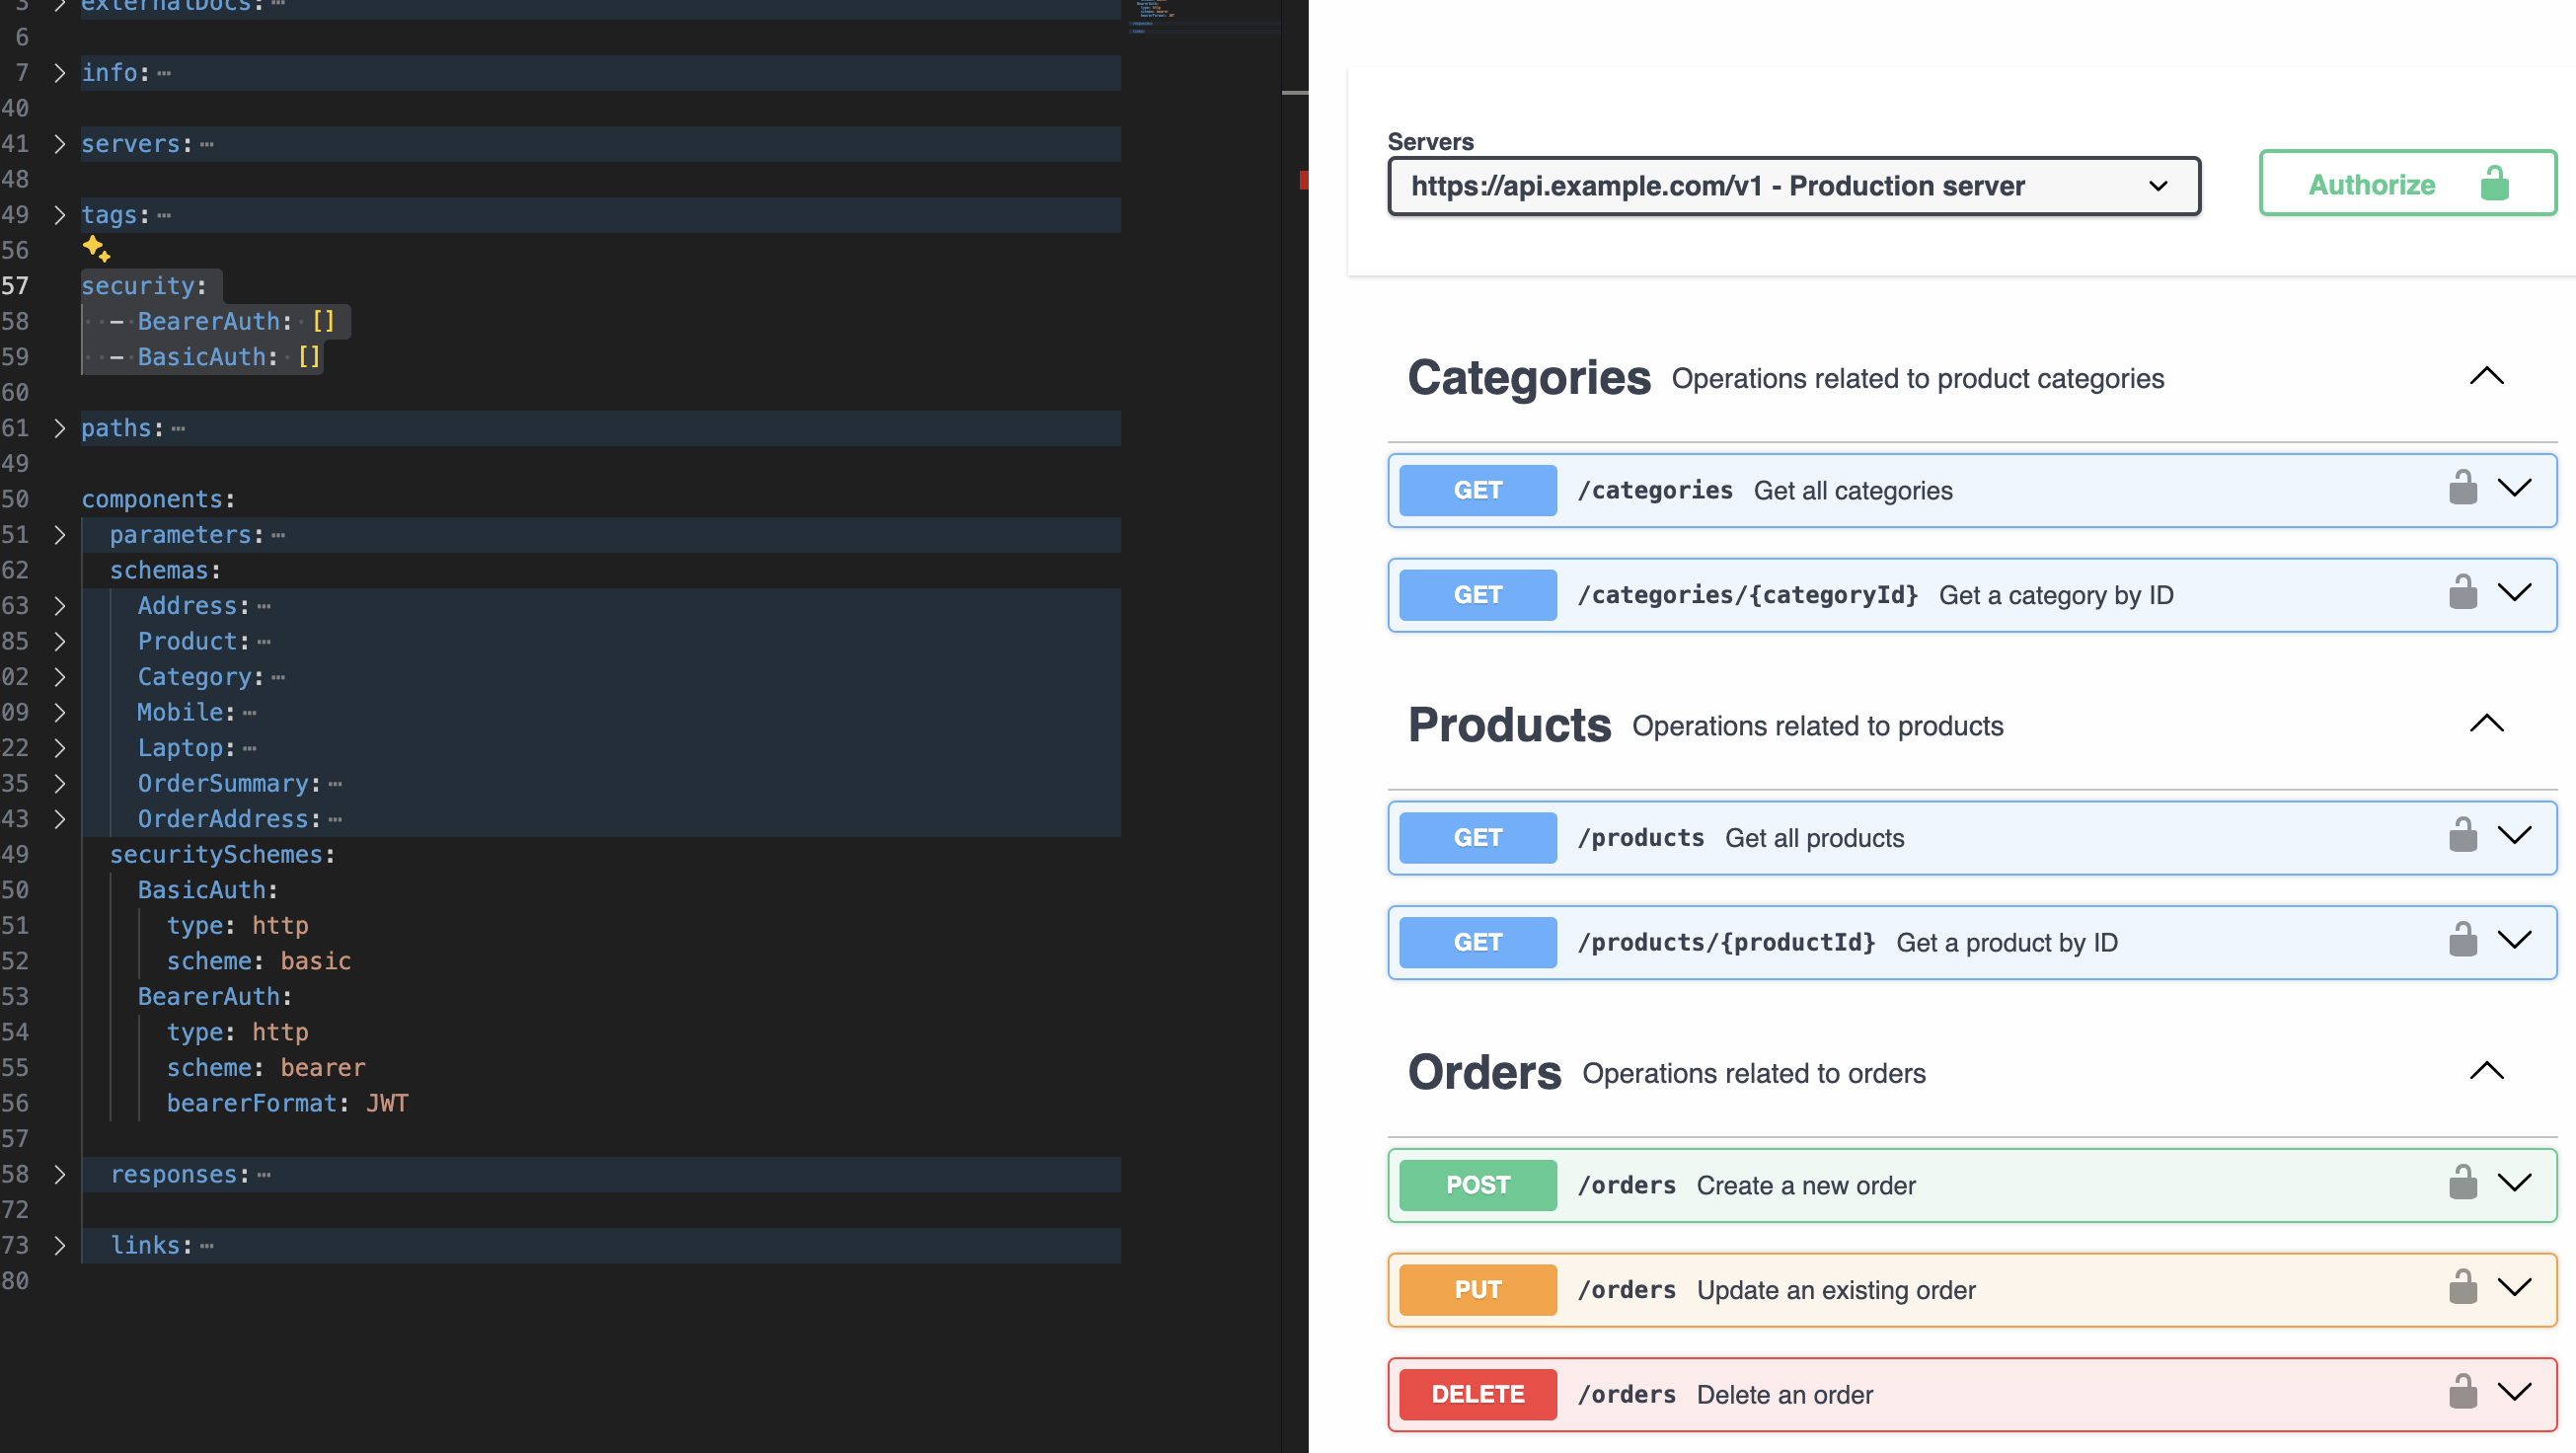Screen dimensions: 2576x1453
Task: Click the Authorize button
Action: (2407, 184)
